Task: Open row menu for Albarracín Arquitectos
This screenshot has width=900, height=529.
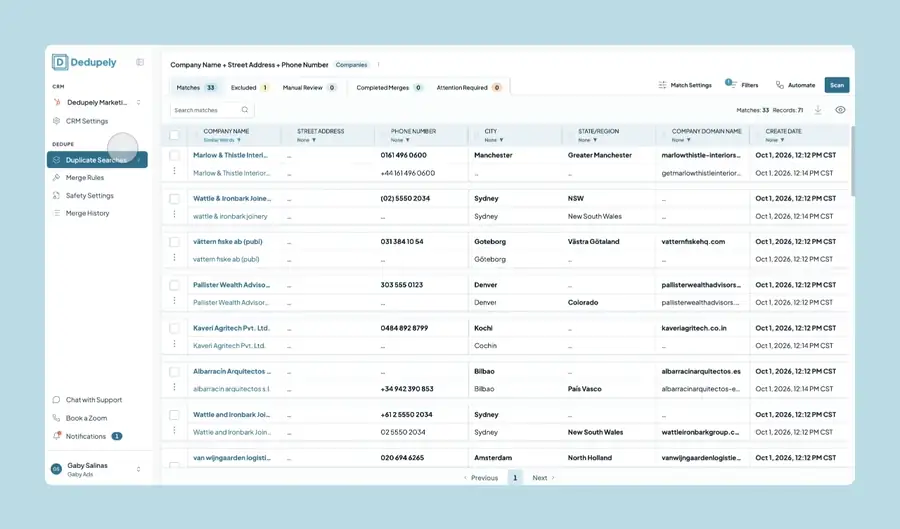Action: [x=174, y=387]
